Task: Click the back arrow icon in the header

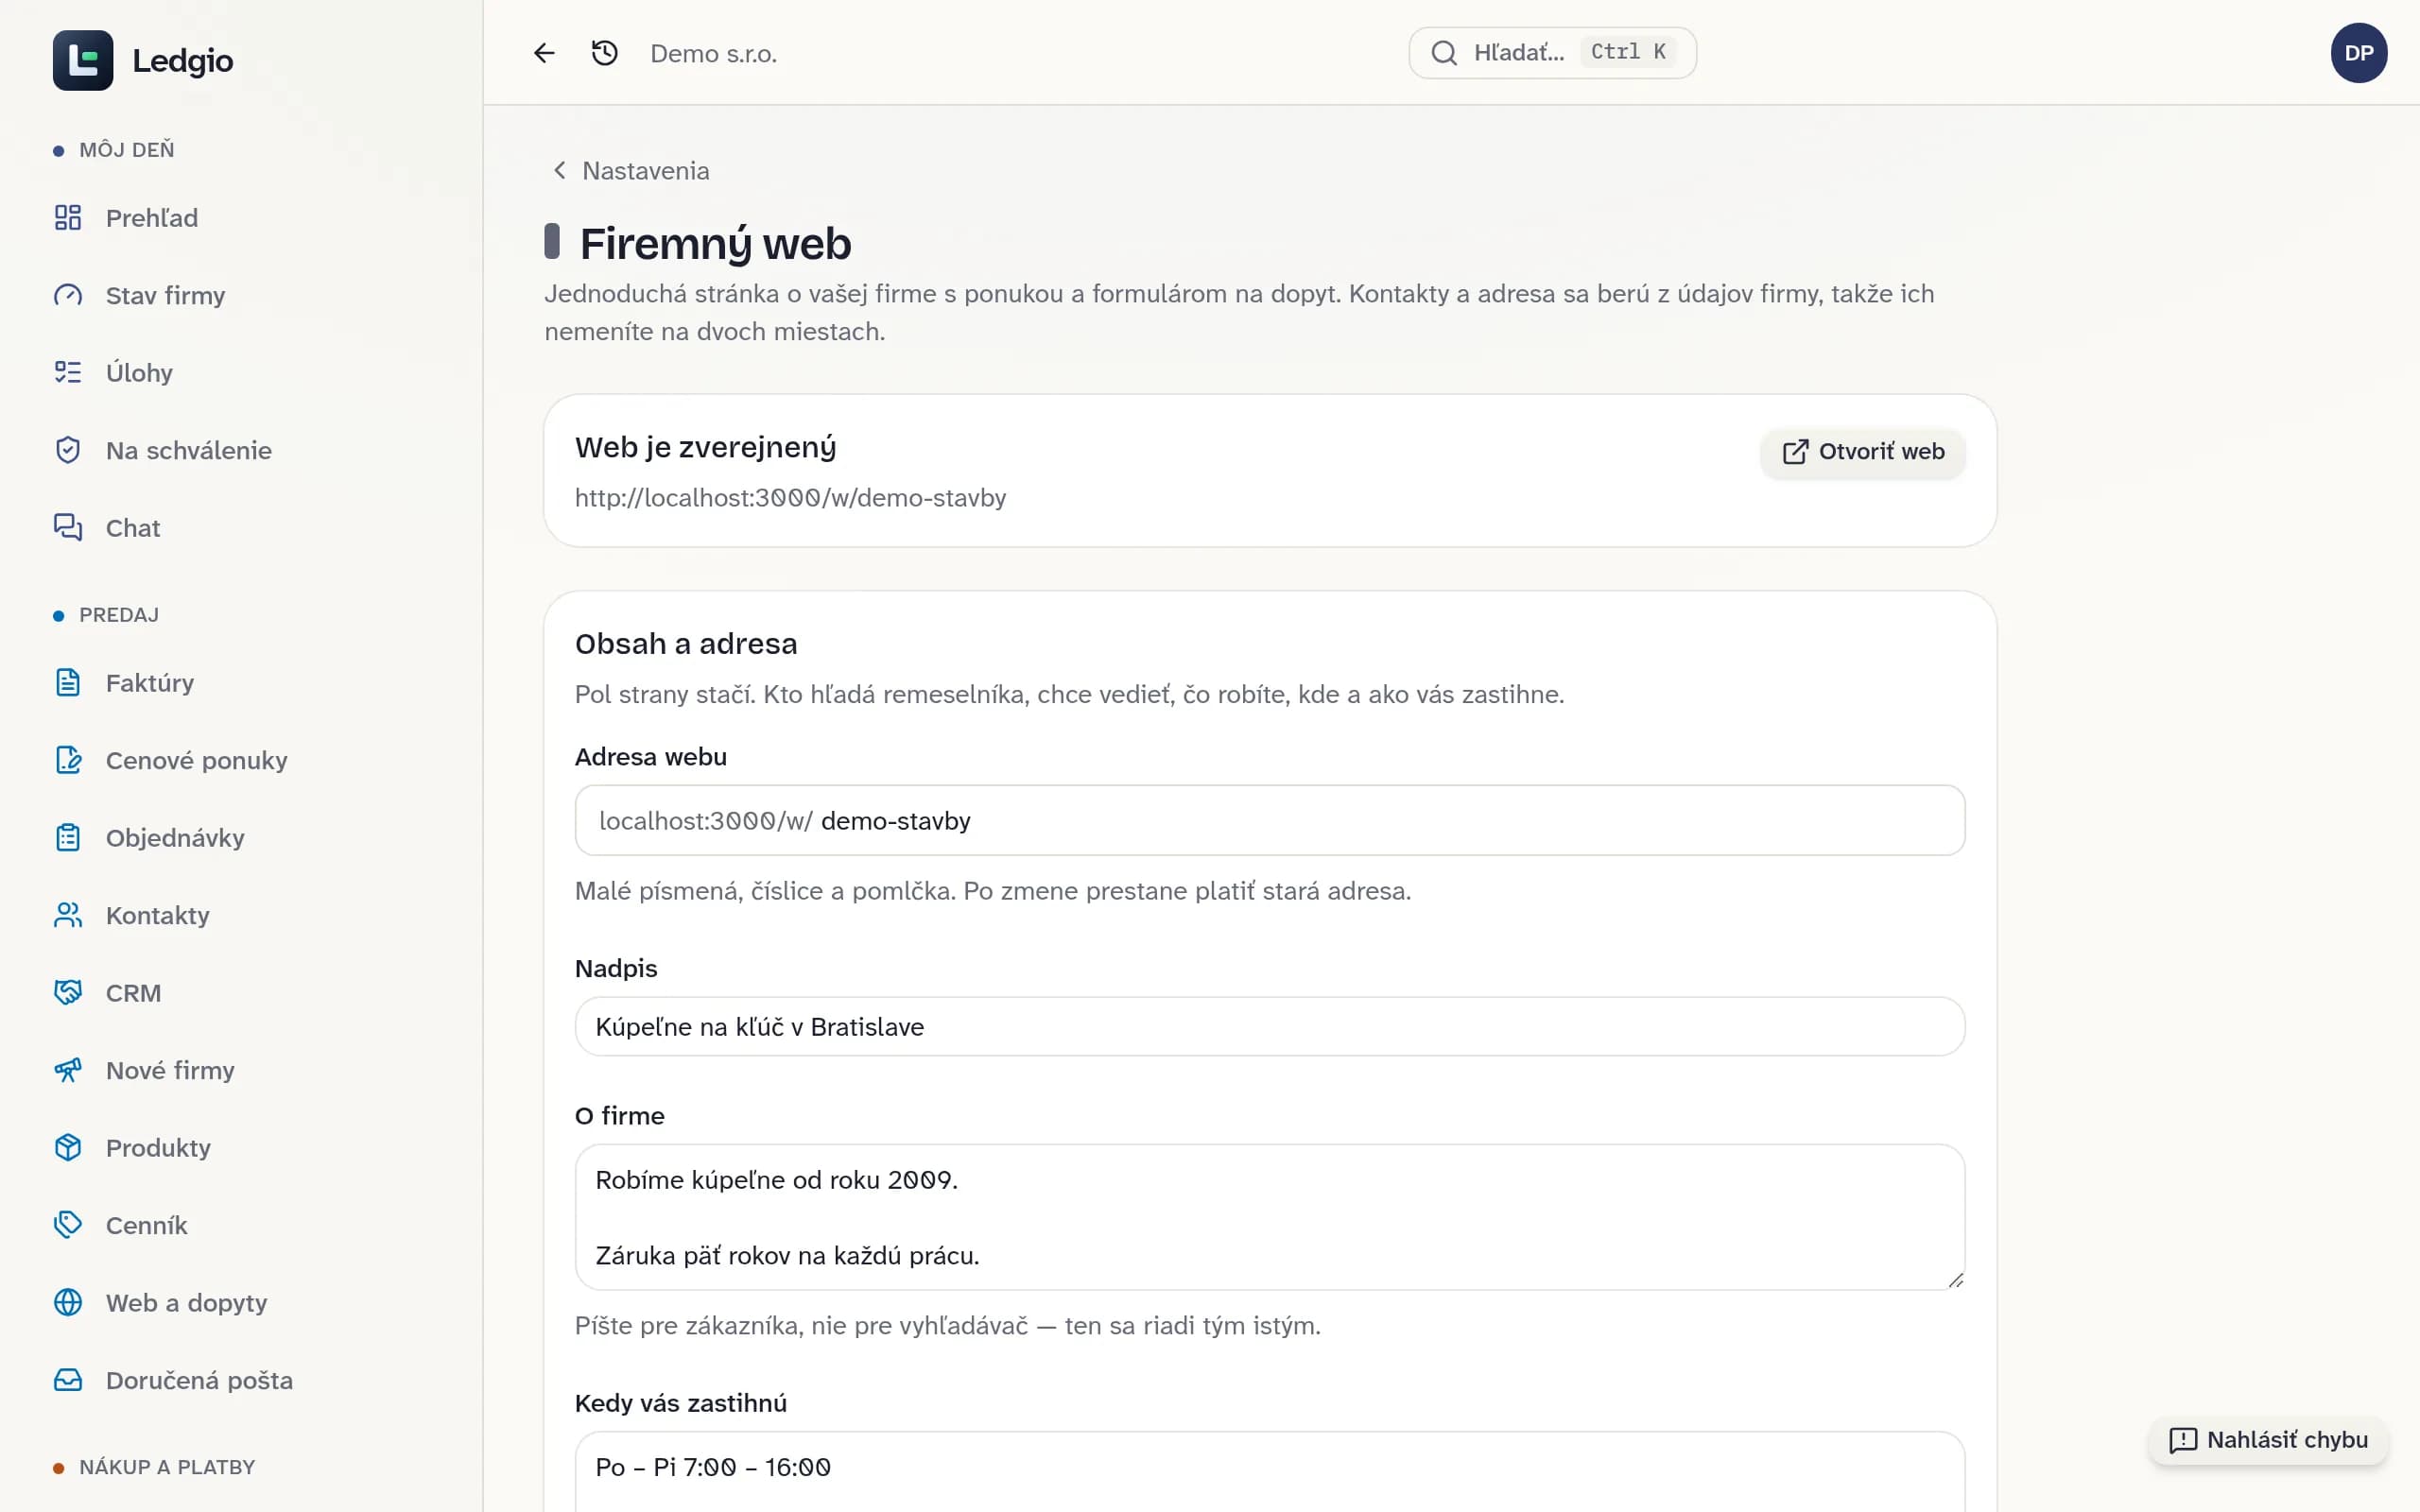Action: (x=544, y=53)
